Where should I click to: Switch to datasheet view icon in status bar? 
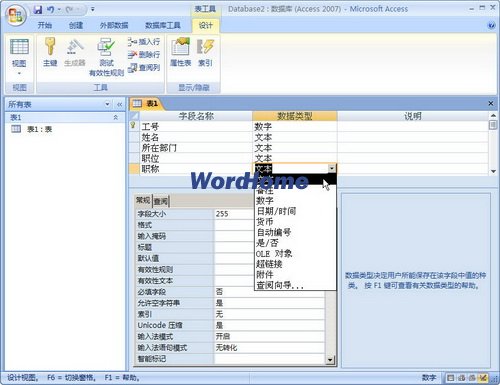coord(451,378)
